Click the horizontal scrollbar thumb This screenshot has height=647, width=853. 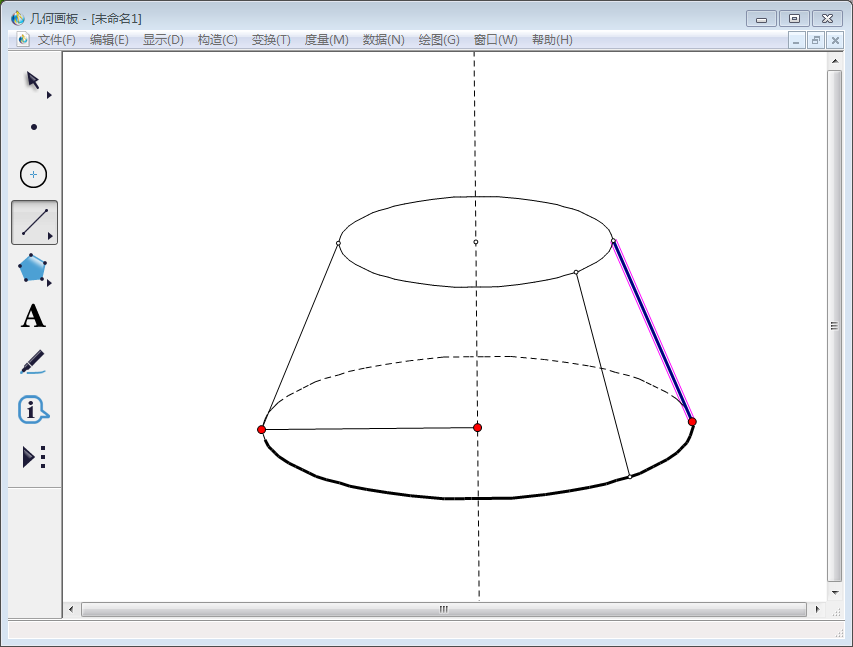click(443, 609)
